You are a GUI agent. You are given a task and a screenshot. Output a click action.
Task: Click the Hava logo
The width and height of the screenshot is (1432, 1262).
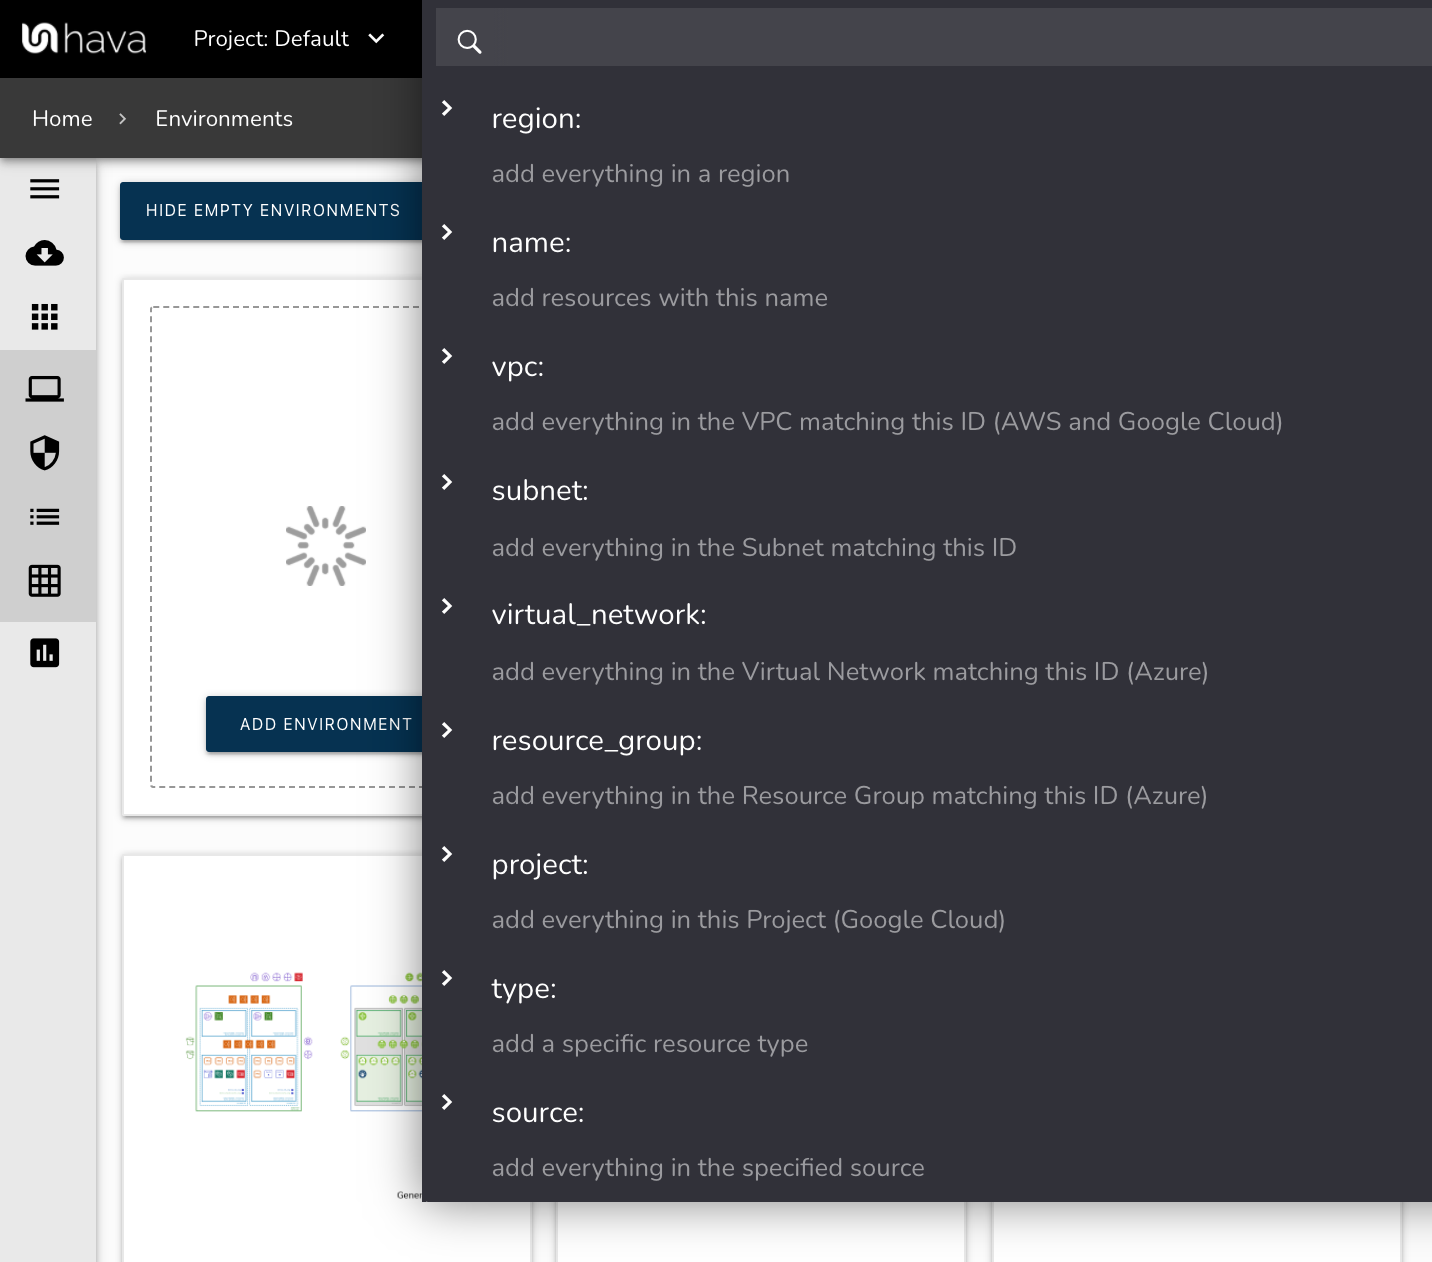[x=85, y=38]
